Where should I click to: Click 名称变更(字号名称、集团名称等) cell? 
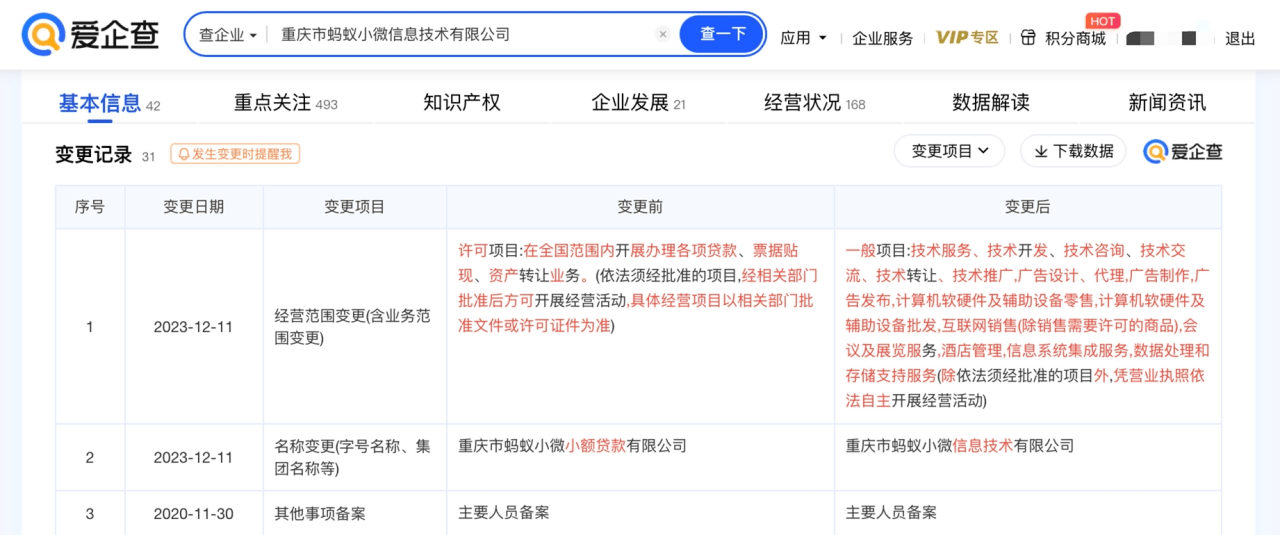tap(354, 457)
